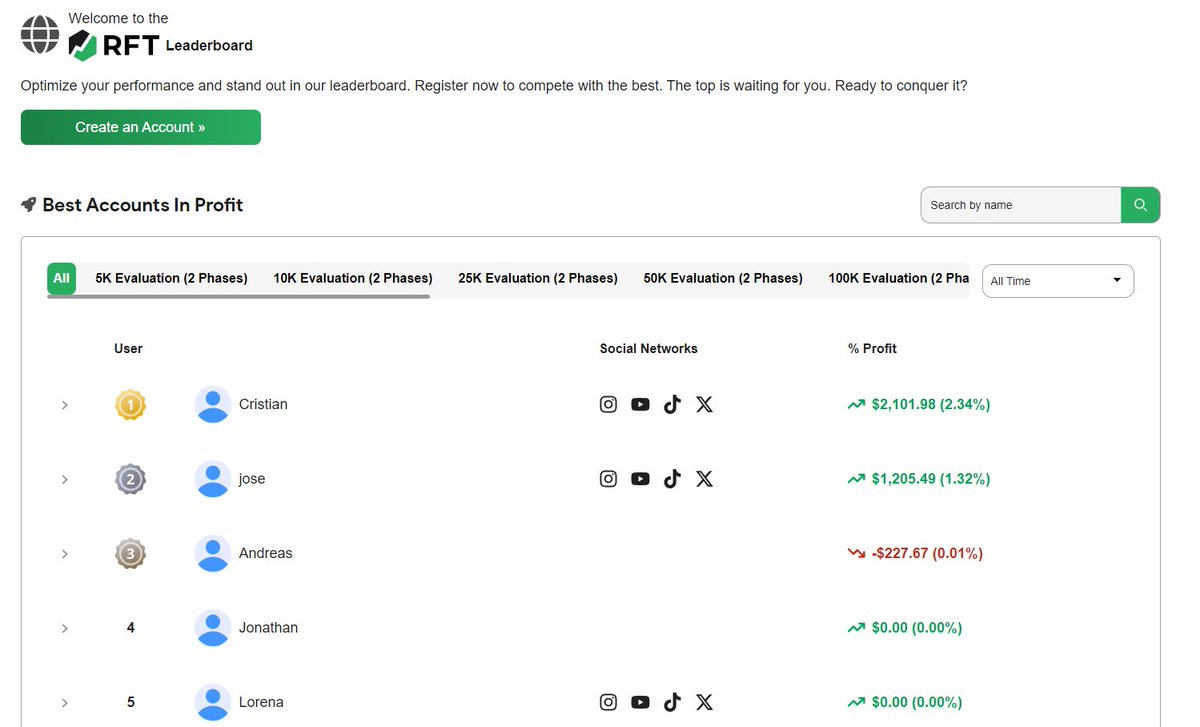Open jose's X profile icon
Screen dimensions: 1200x727
pos(704,479)
